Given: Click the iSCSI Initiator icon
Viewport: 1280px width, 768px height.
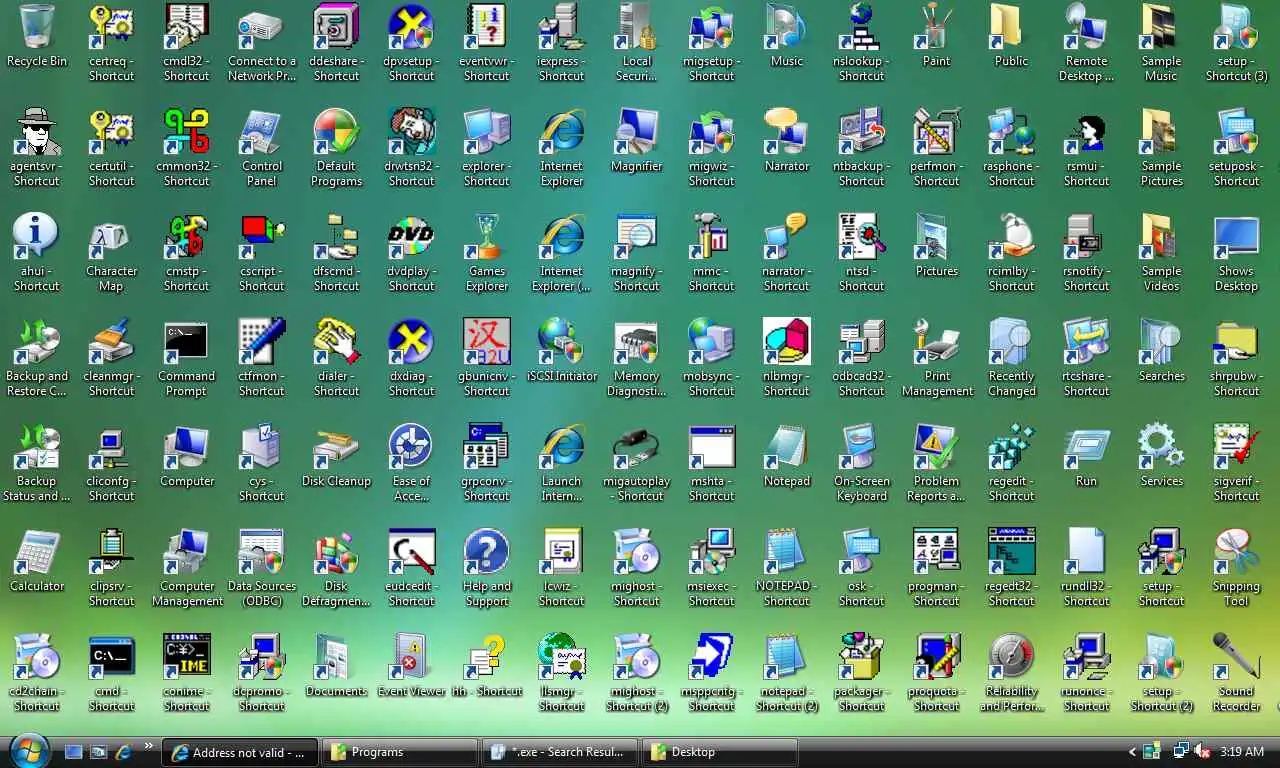Looking at the screenshot, I should (562, 342).
